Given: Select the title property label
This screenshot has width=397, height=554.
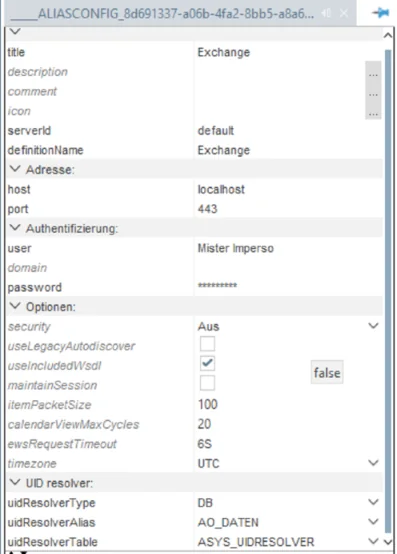Looking at the screenshot, I should click(x=16, y=52).
